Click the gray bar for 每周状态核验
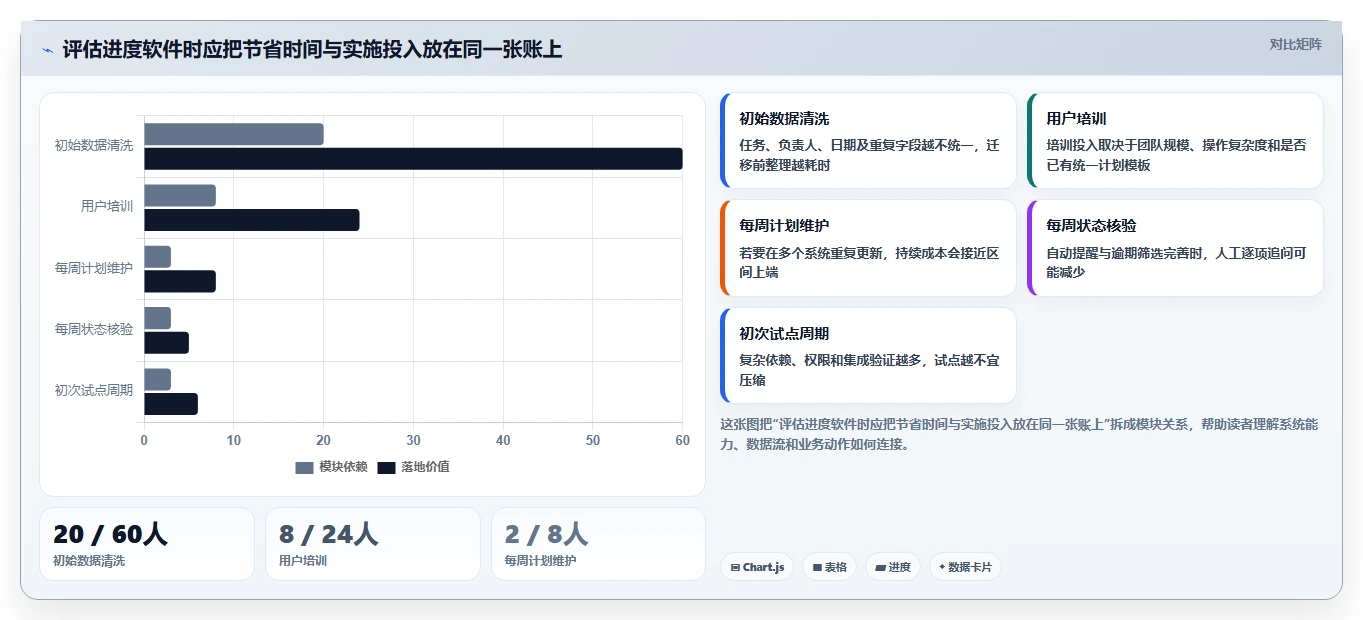Screen dimensions: 1363x620 (x=157, y=318)
